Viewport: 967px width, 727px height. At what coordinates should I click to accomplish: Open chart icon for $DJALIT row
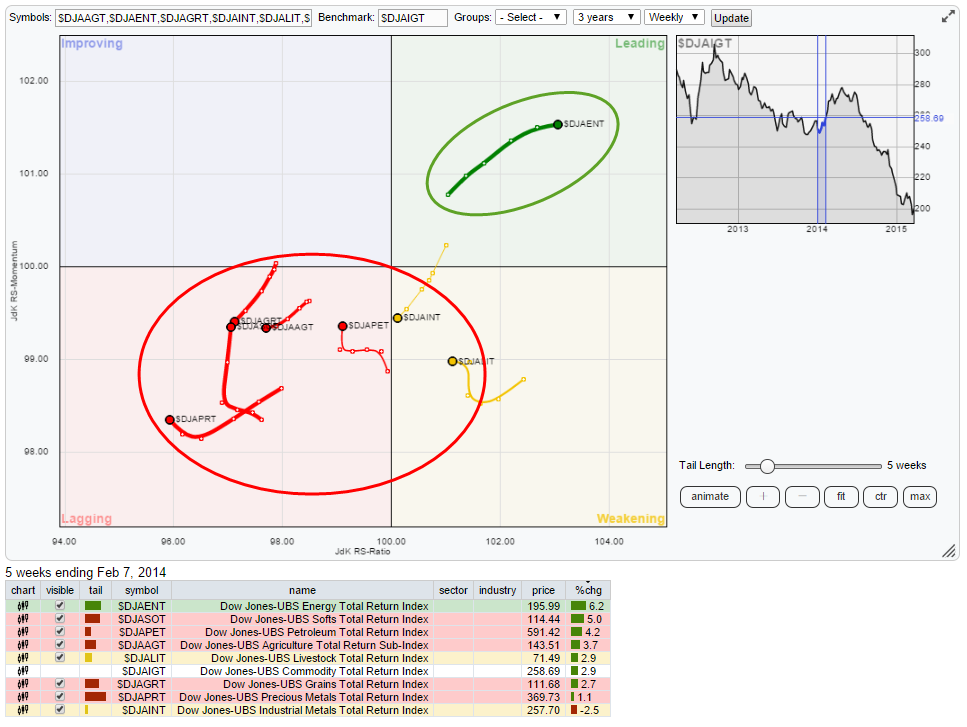[x=23, y=658]
